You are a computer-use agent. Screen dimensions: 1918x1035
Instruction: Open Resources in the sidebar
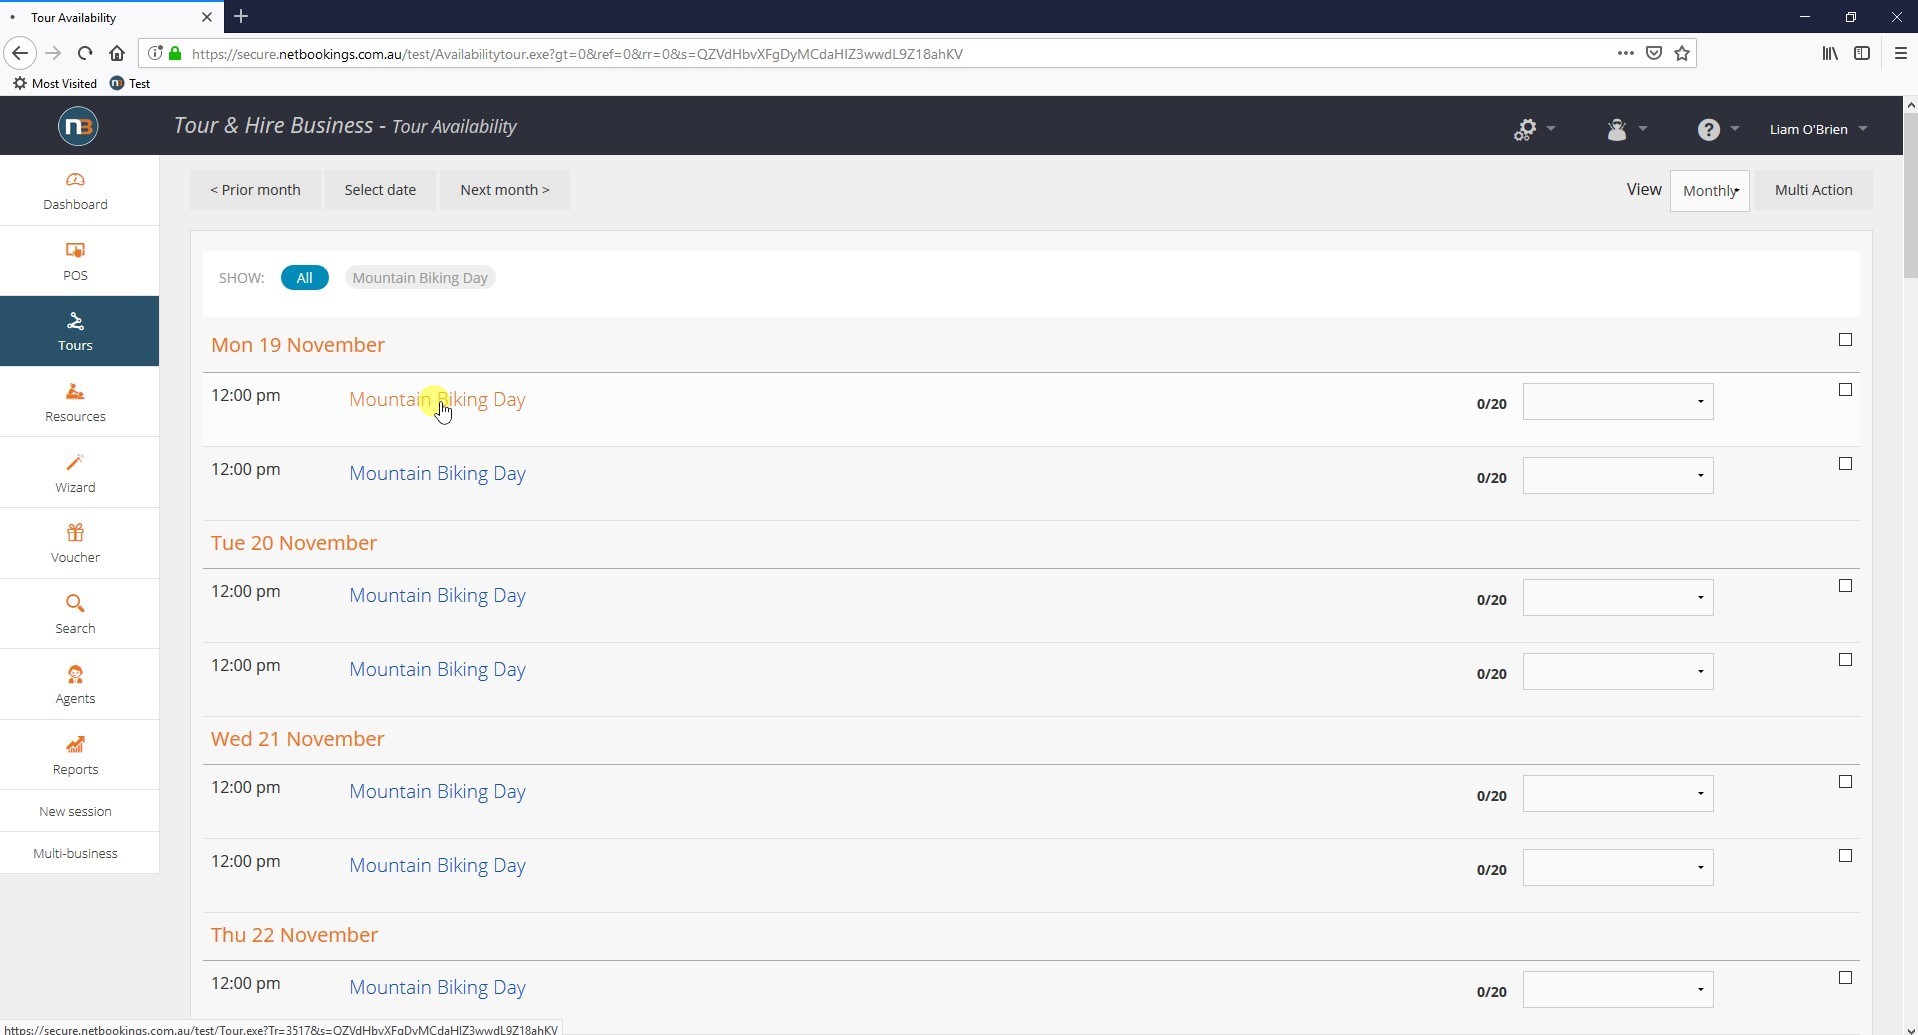click(75, 402)
